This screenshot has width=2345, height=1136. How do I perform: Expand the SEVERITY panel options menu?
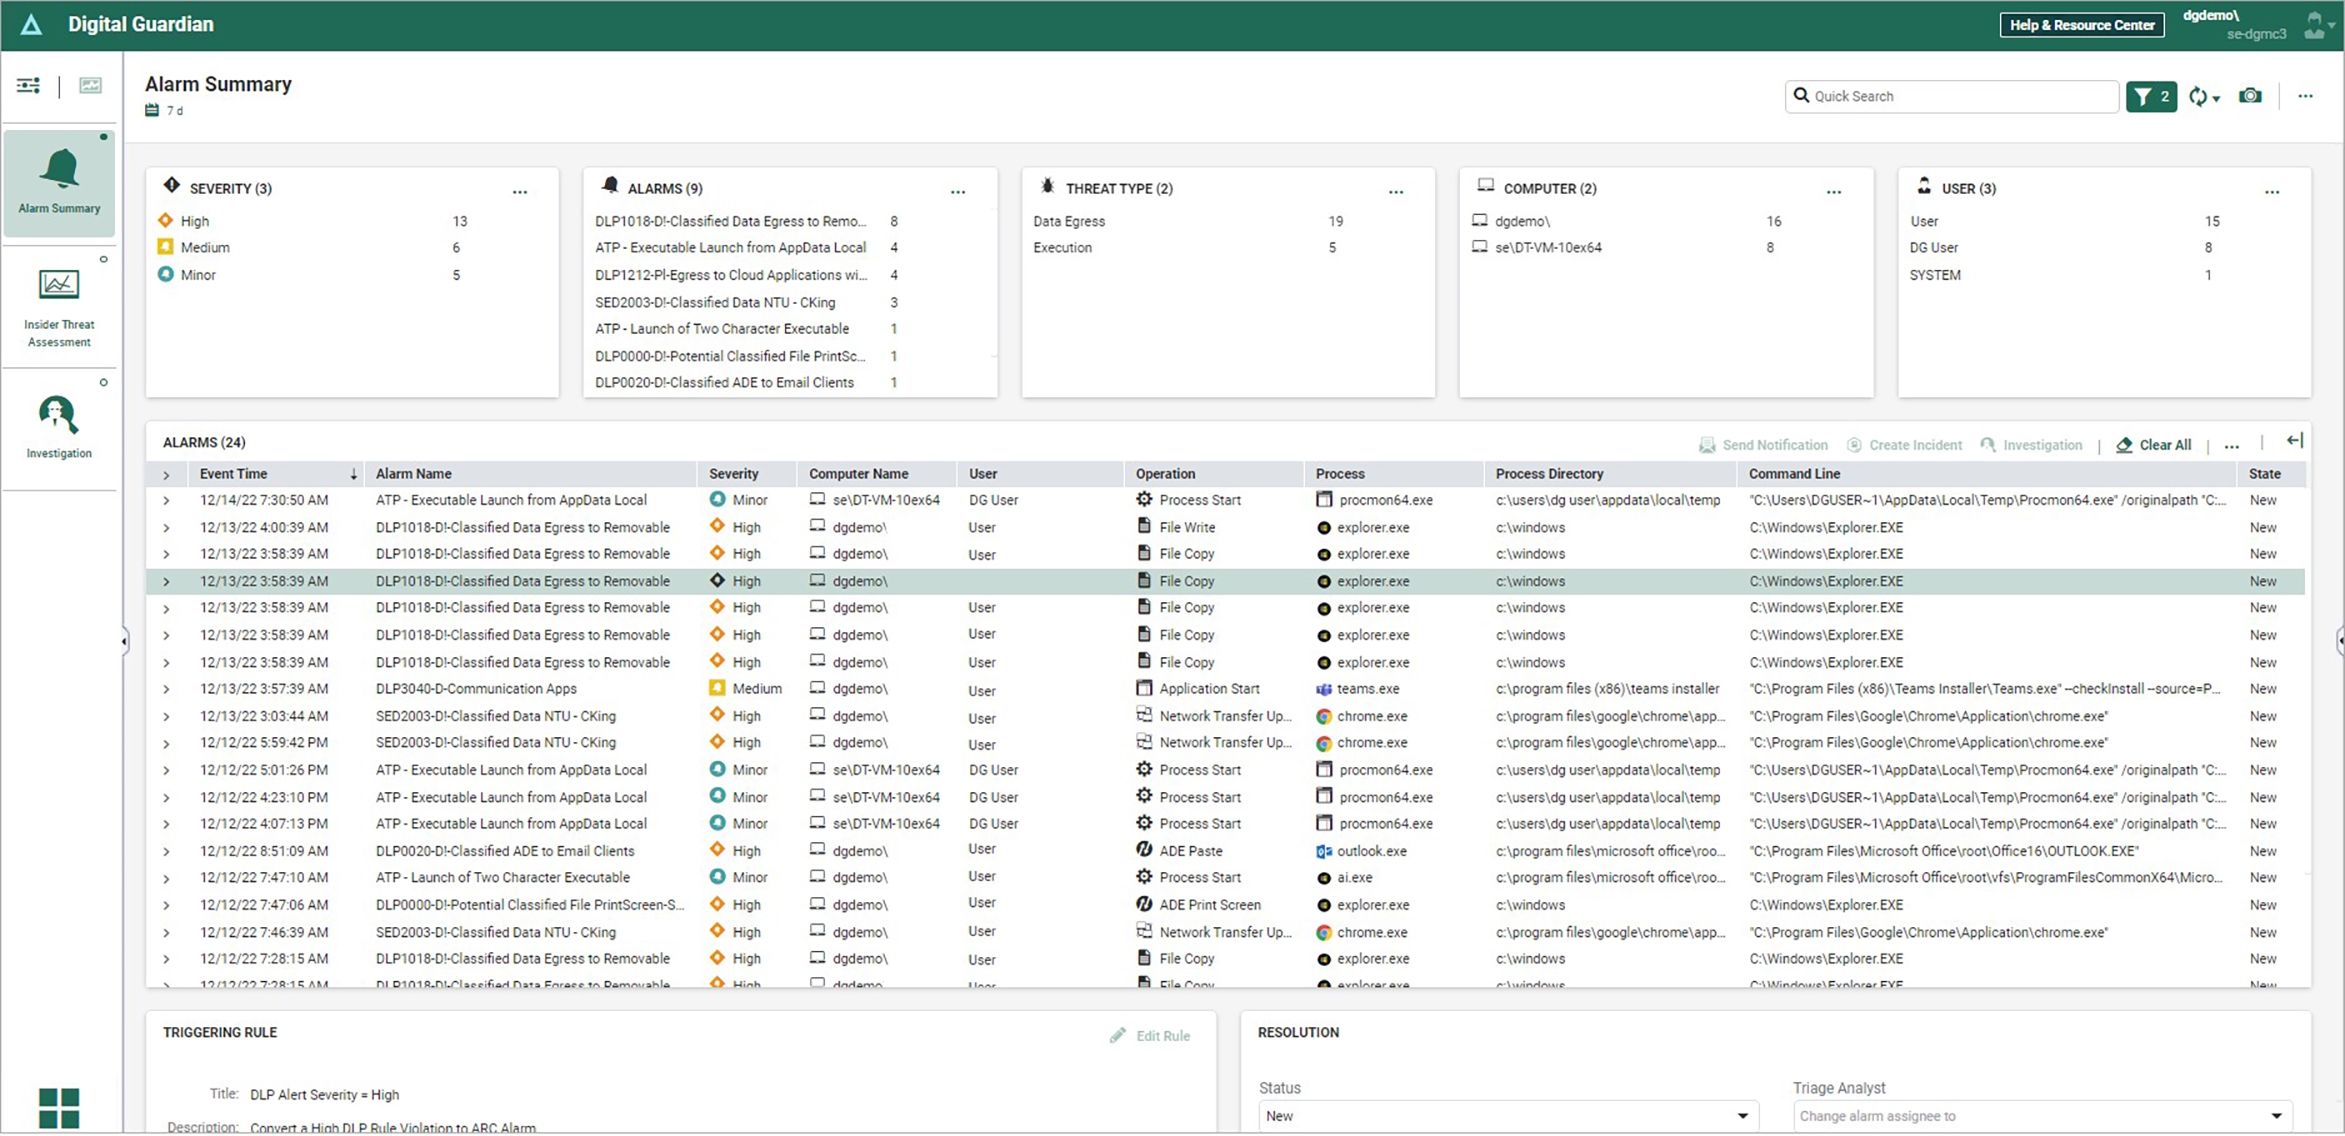click(x=523, y=190)
